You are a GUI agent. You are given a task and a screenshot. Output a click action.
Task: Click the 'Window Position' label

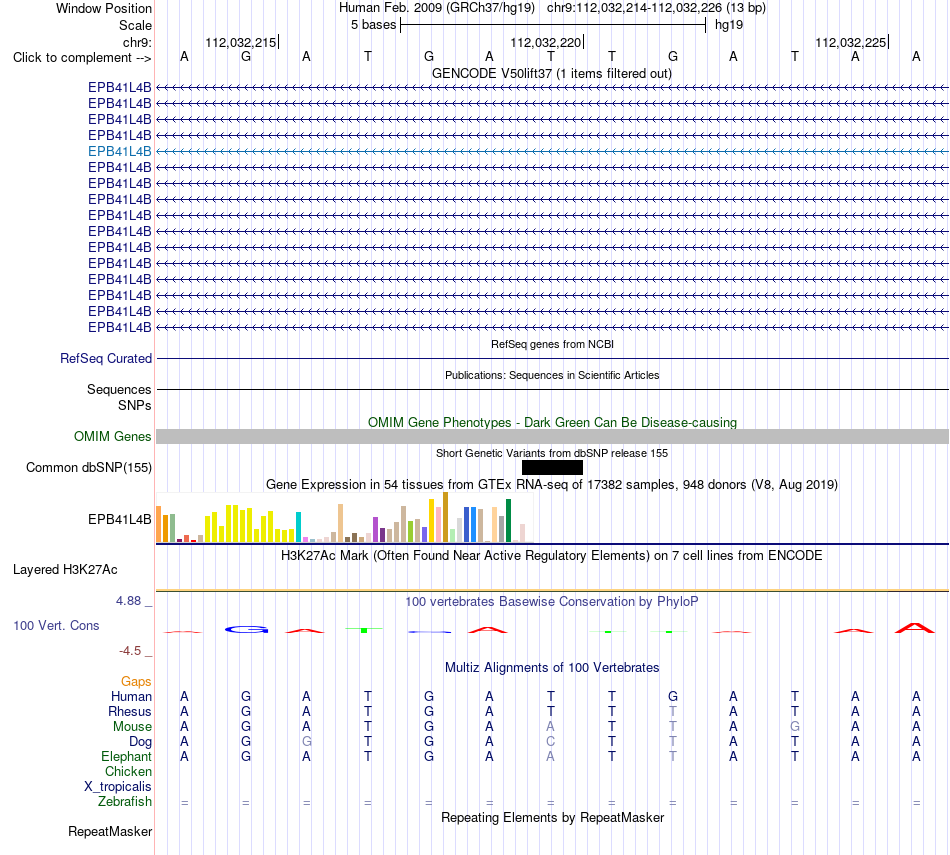104,8
